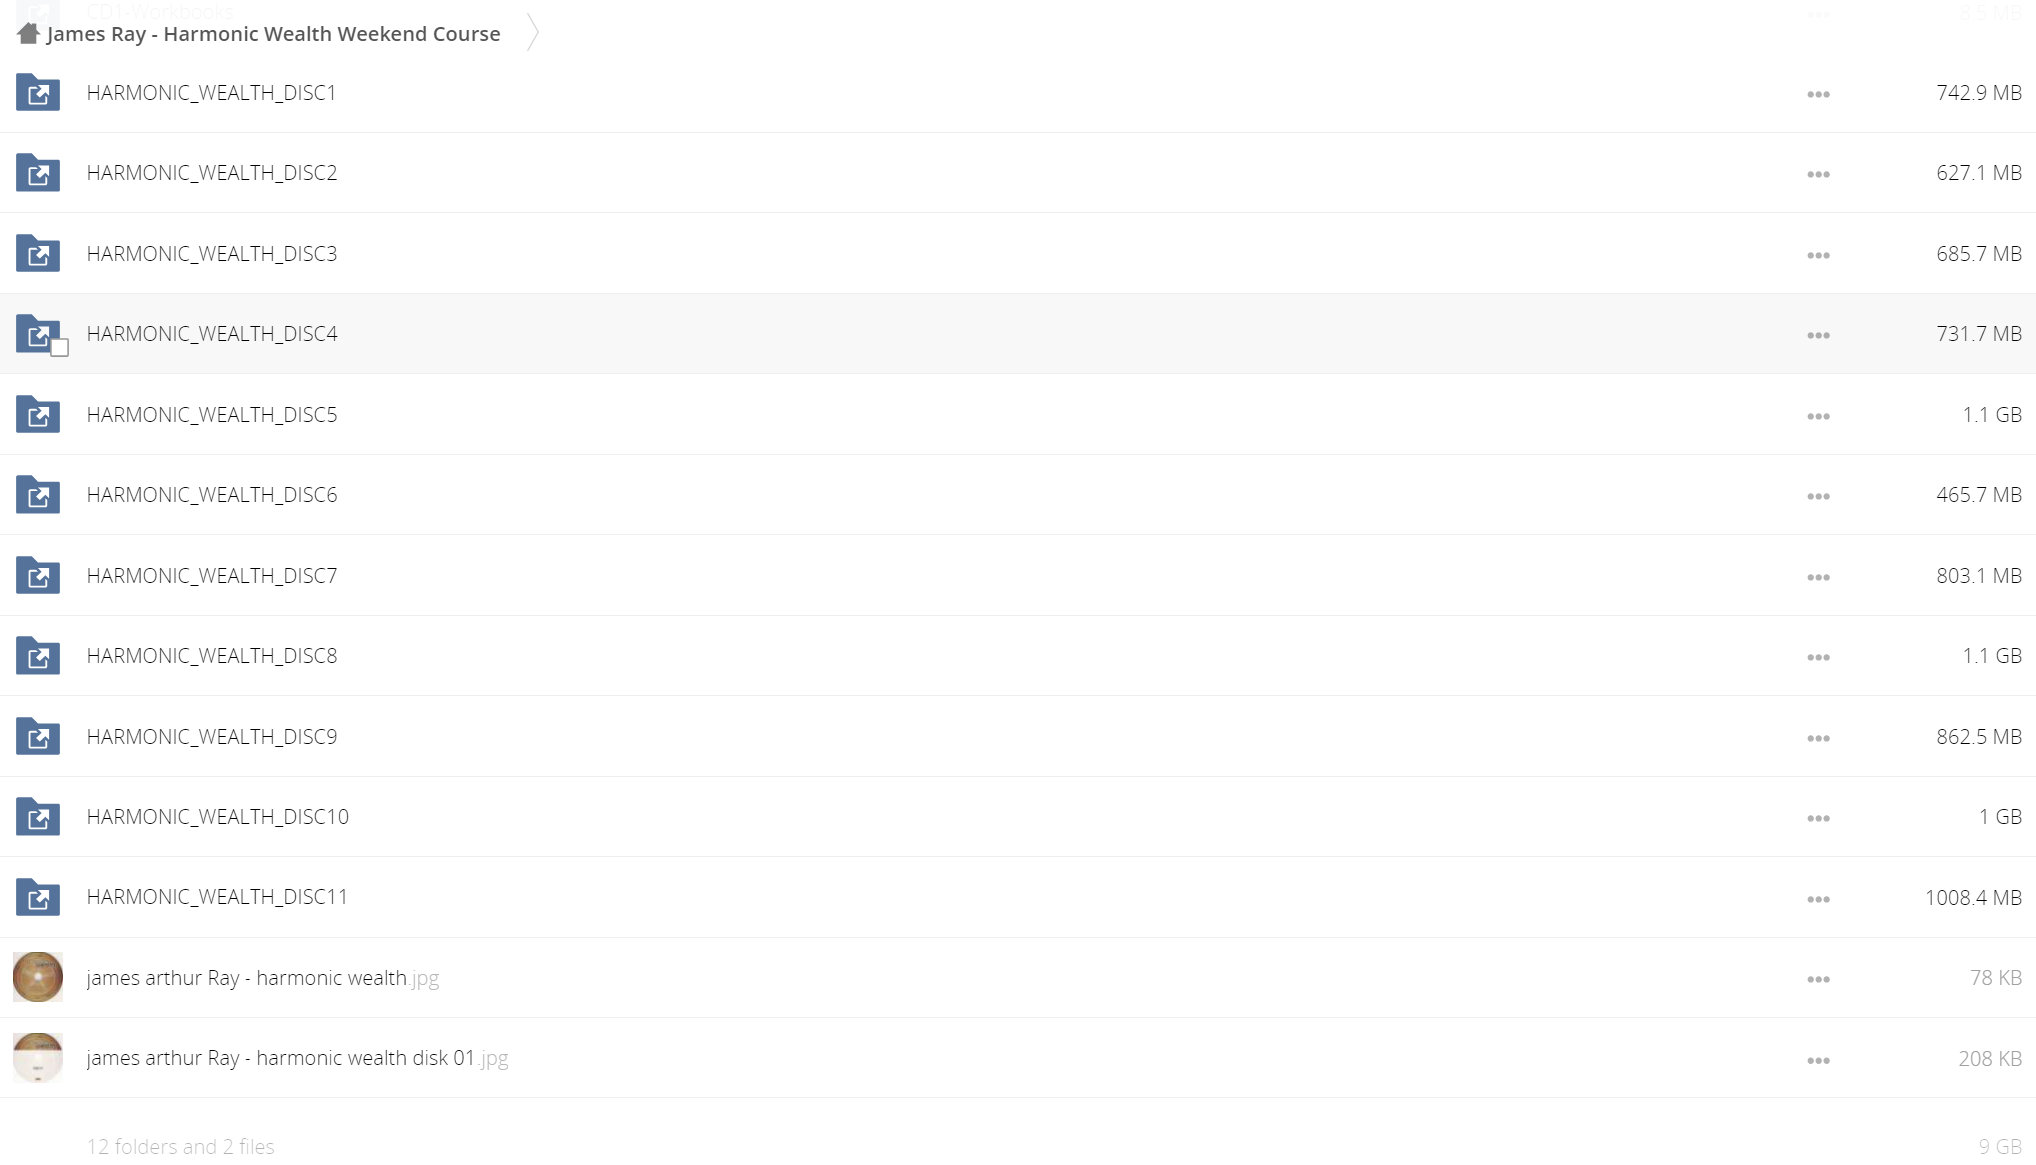Open thumbnail of james arthur Ray - harmonic wealth.jpg
The width and height of the screenshot is (2036, 1165).
pyautogui.click(x=38, y=977)
